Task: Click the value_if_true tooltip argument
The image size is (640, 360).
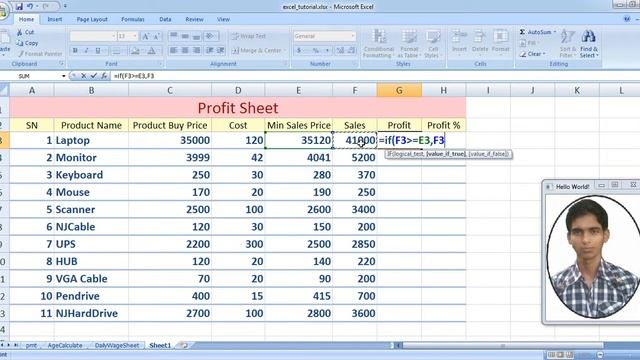Action: (446, 154)
